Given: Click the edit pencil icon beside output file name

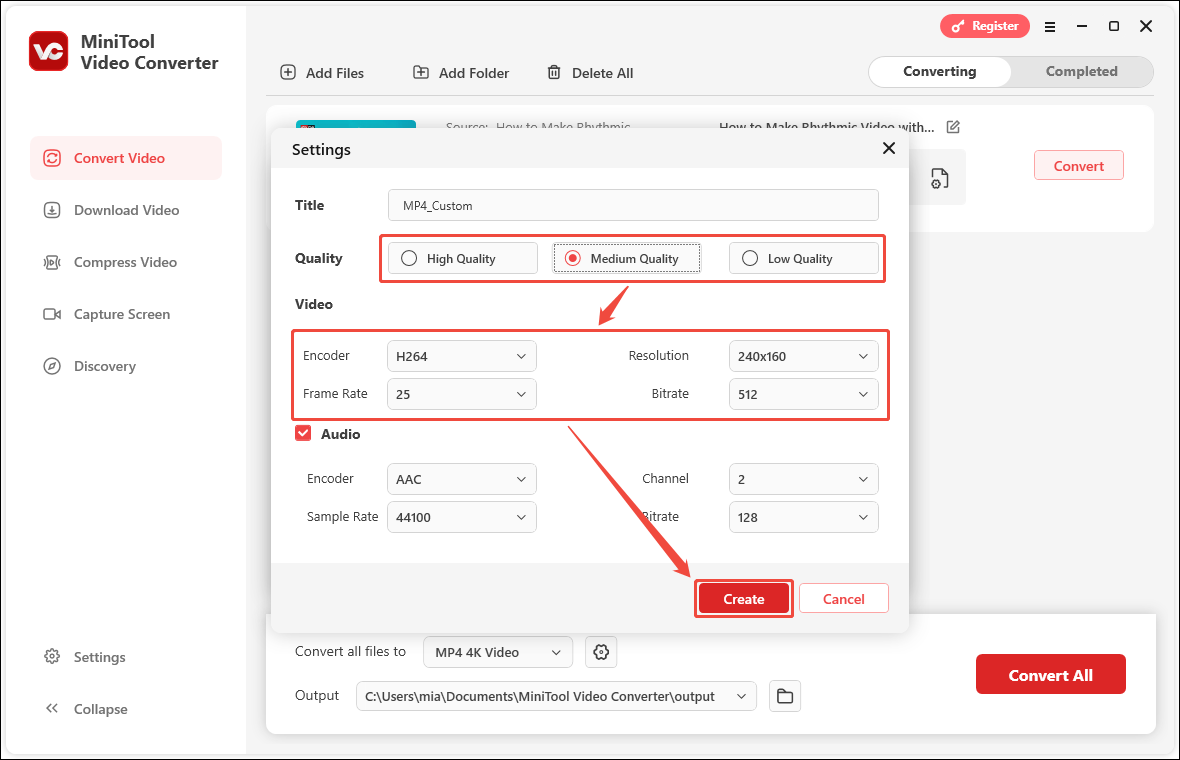Looking at the screenshot, I should 953,126.
